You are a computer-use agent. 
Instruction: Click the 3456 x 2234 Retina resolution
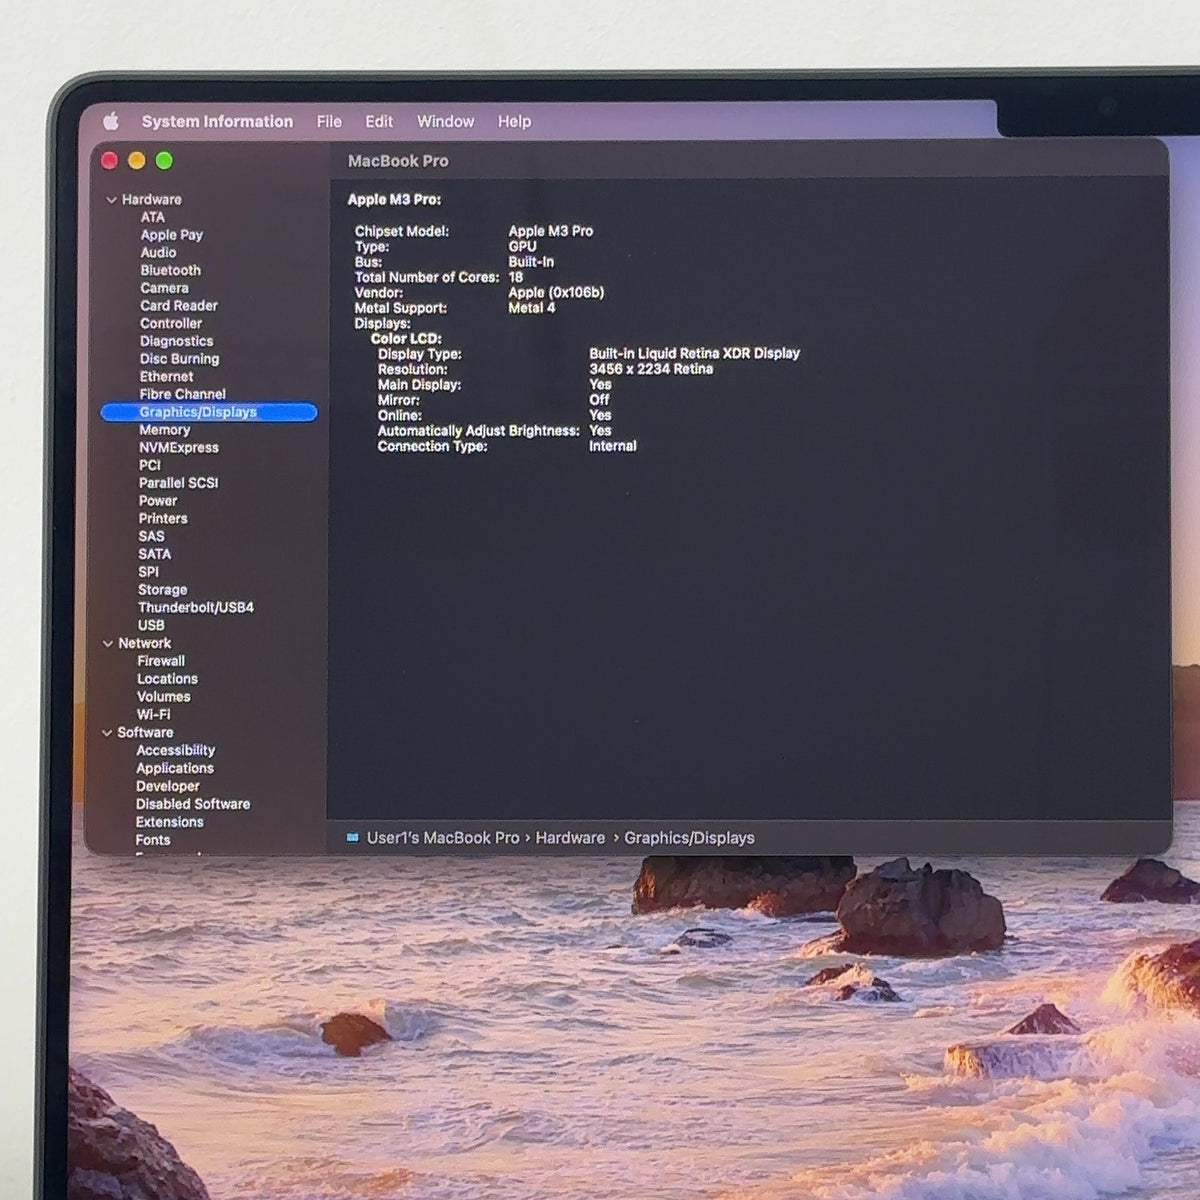[x=651, y=369]
